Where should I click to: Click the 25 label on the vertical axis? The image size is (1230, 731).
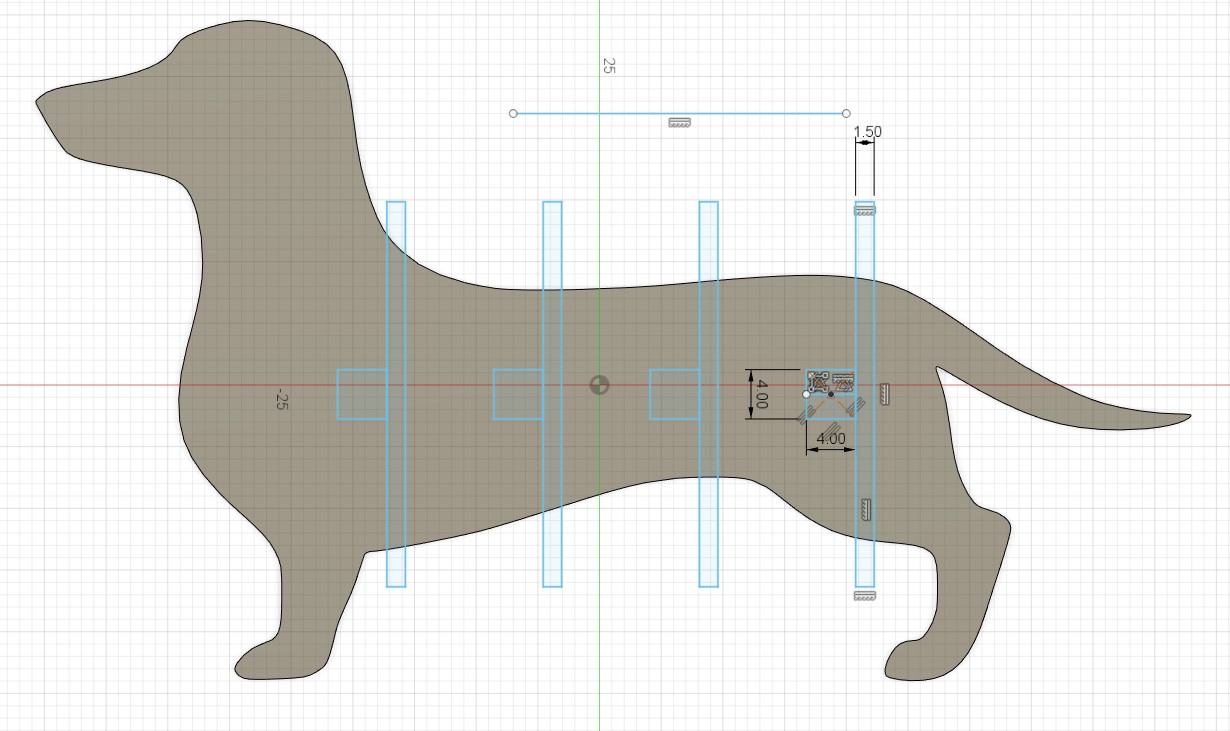(x=608, y=65)
